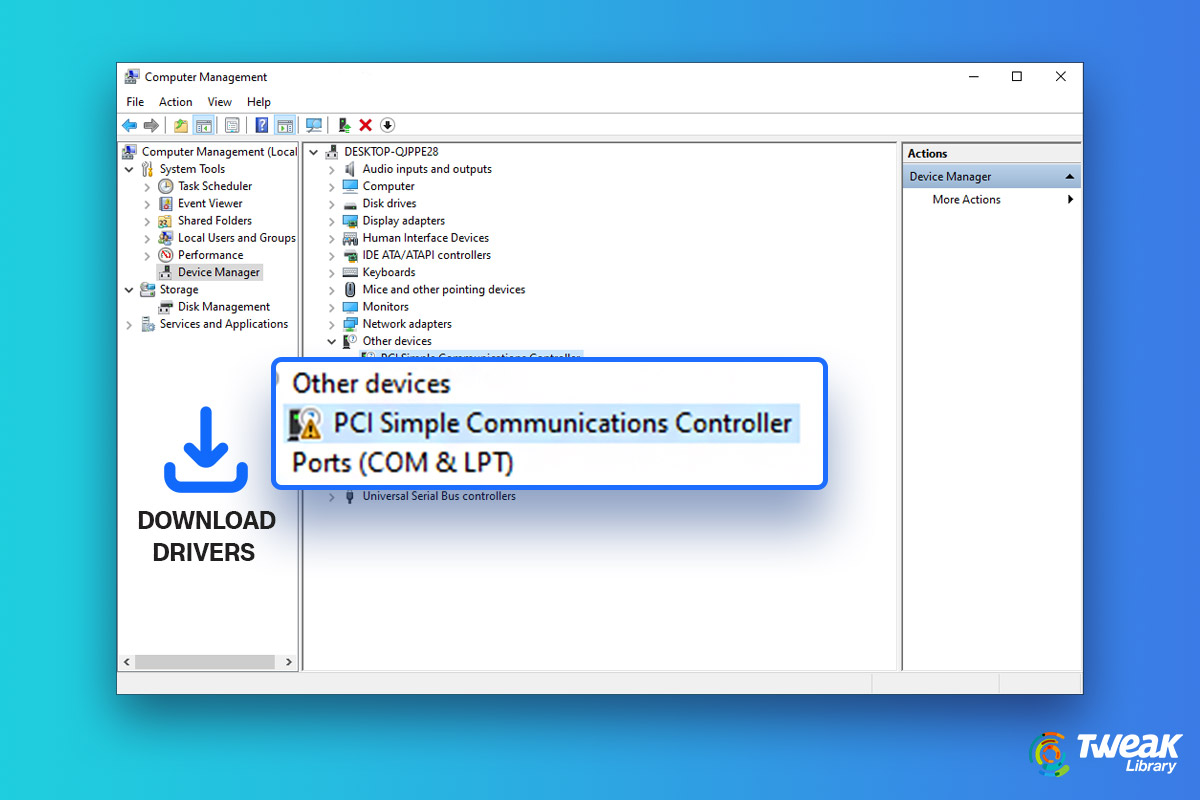
Task: Click the properties toolbar icon
Action: click(231, 124)
